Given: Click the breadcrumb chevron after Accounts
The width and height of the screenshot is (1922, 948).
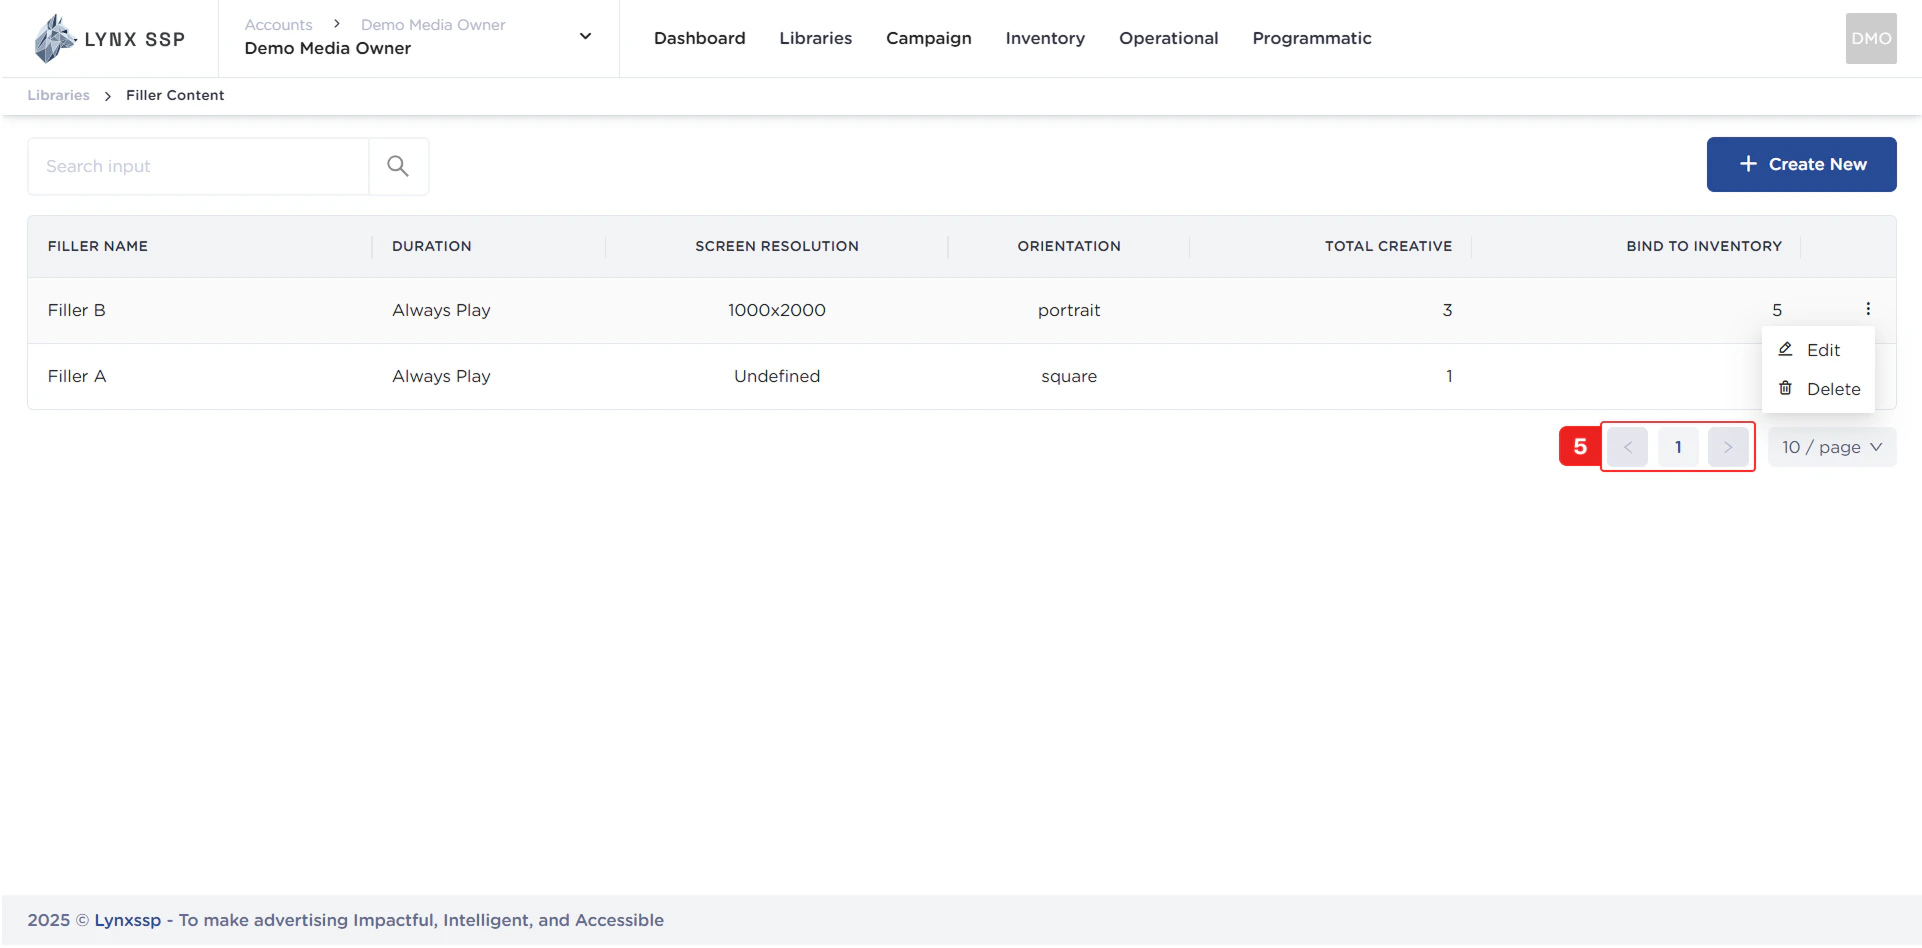Looking at the screenshot, I should coord(336,23).
